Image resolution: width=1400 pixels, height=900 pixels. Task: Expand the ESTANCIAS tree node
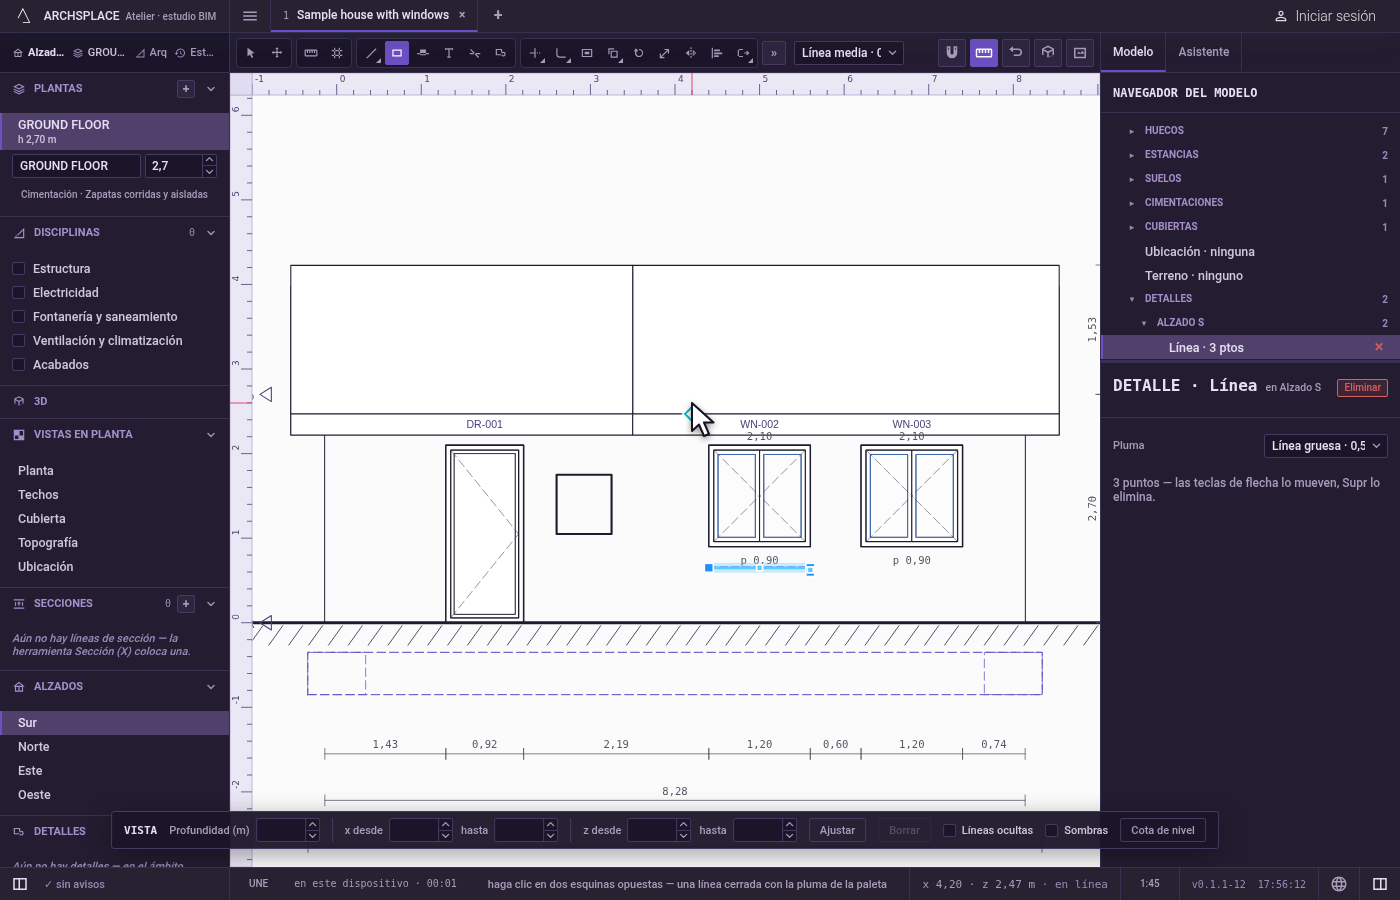click(x=1132, y=155)
